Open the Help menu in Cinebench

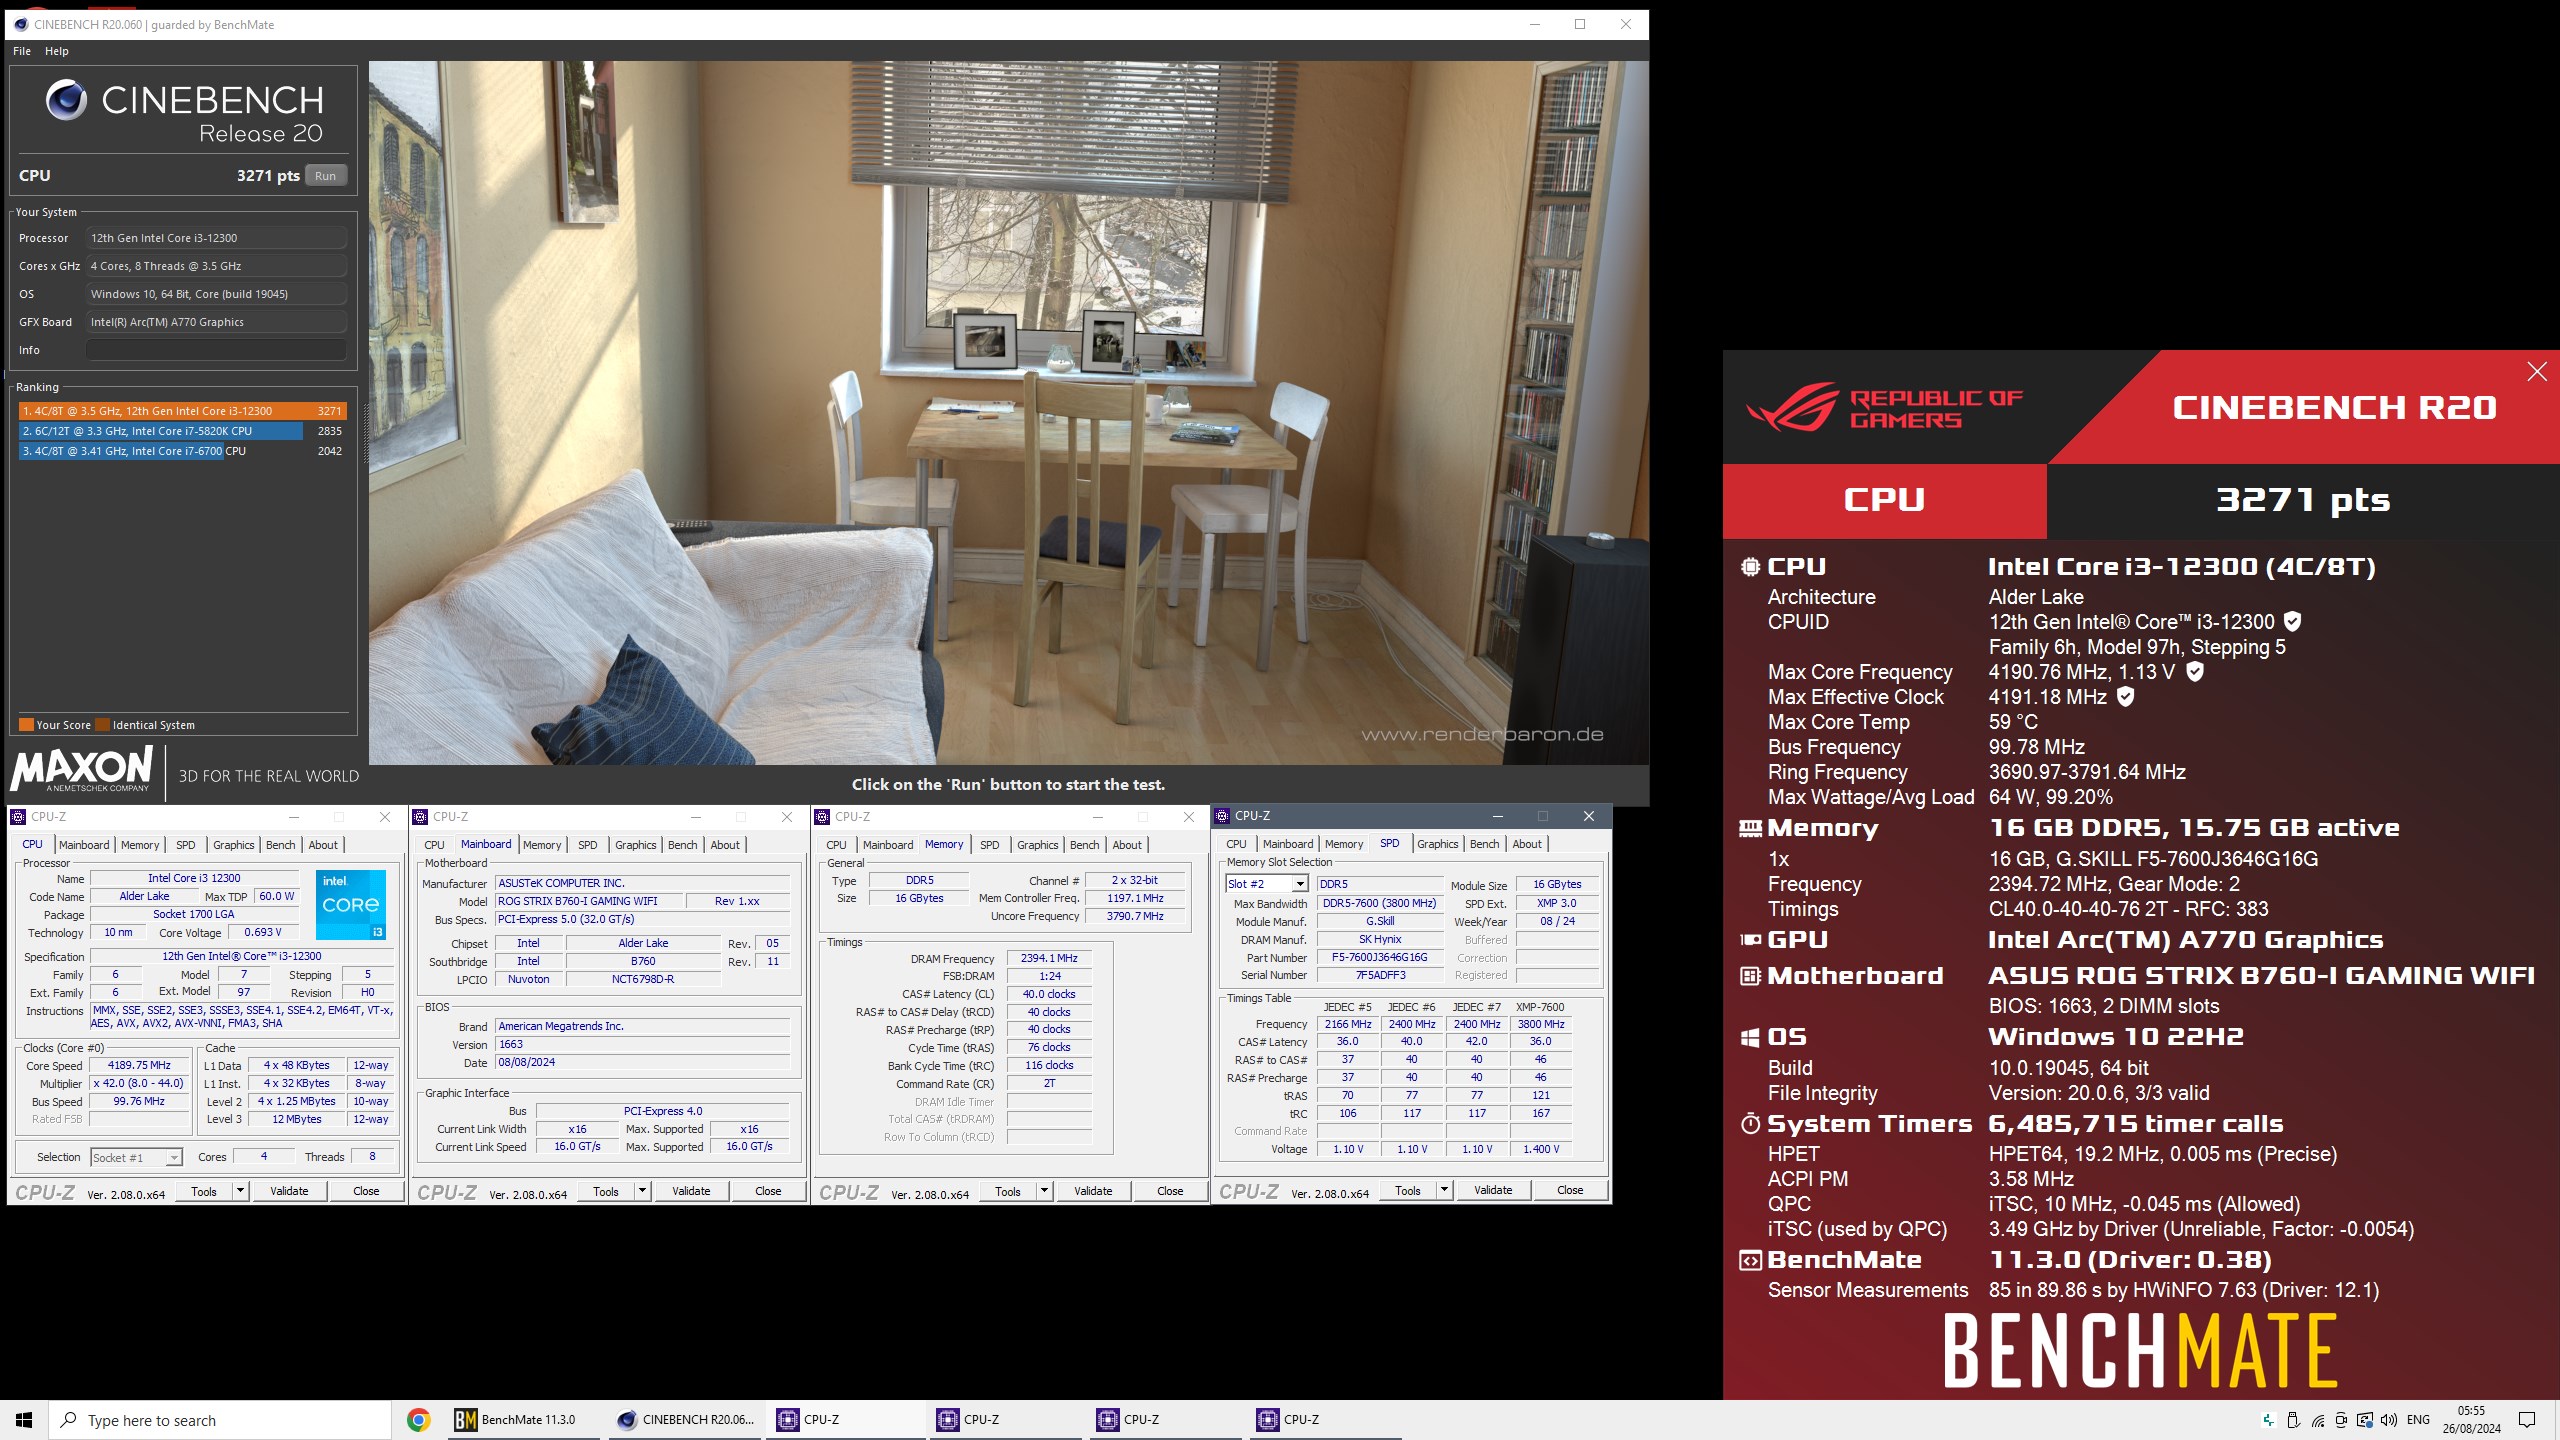coord(57,51)
